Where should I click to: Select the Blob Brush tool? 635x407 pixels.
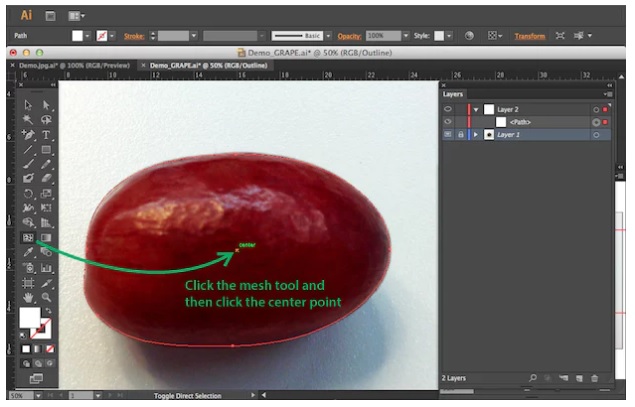pos(28,178)
